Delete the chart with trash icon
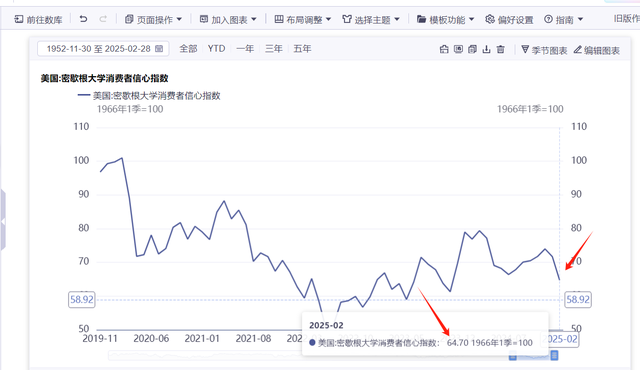 point(500,49)
